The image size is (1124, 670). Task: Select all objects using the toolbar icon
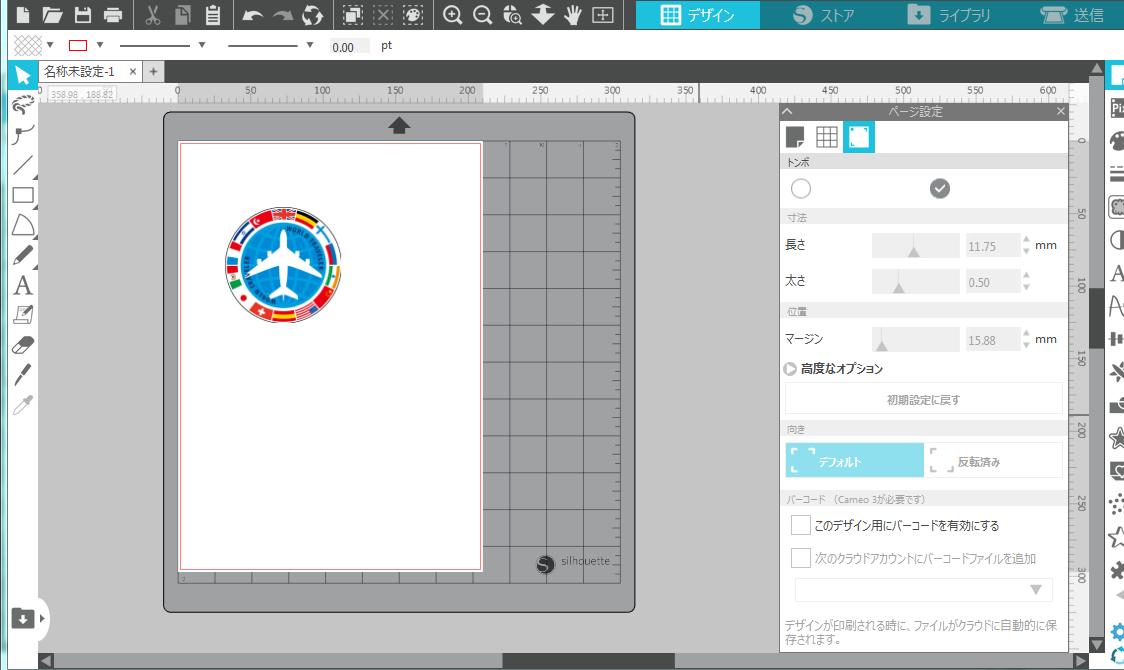(353, 14)
